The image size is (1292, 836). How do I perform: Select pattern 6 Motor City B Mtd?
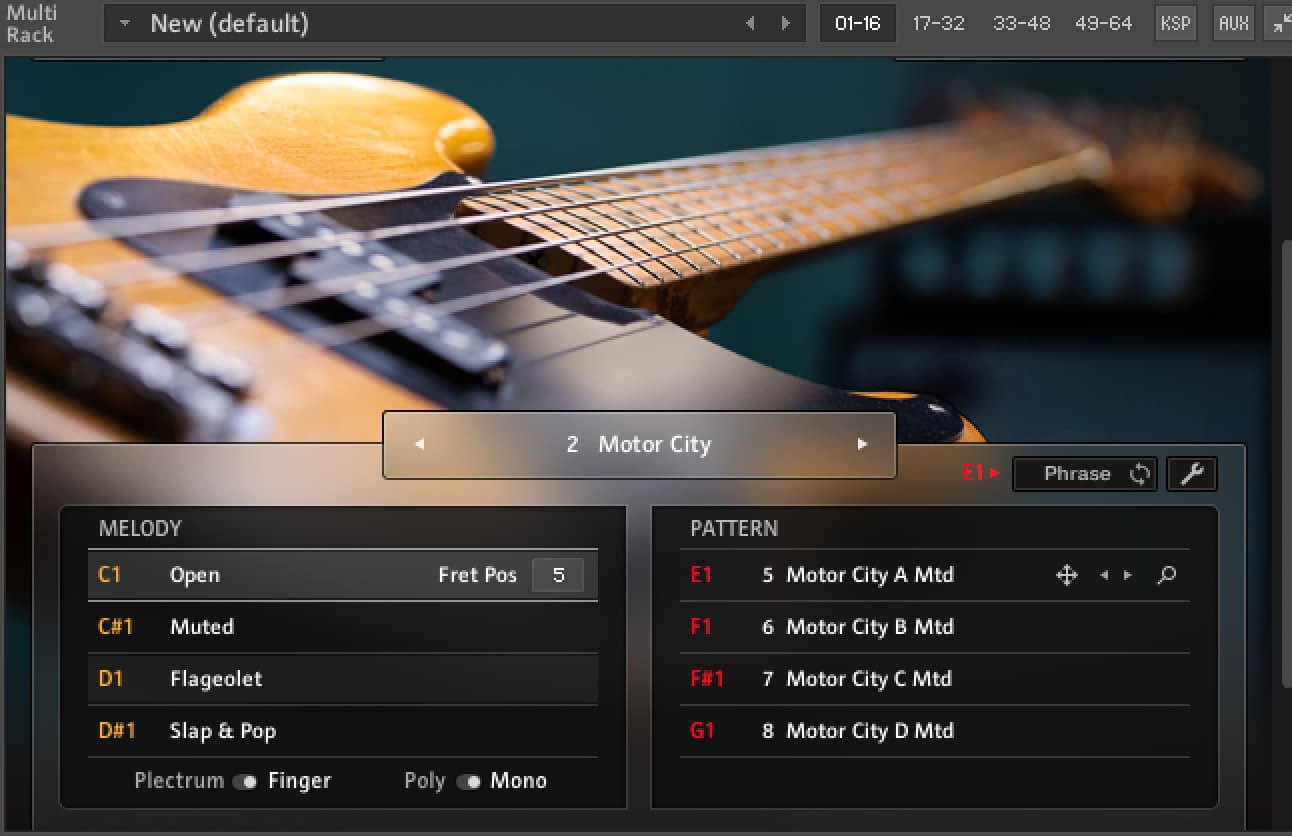[935, 627]
